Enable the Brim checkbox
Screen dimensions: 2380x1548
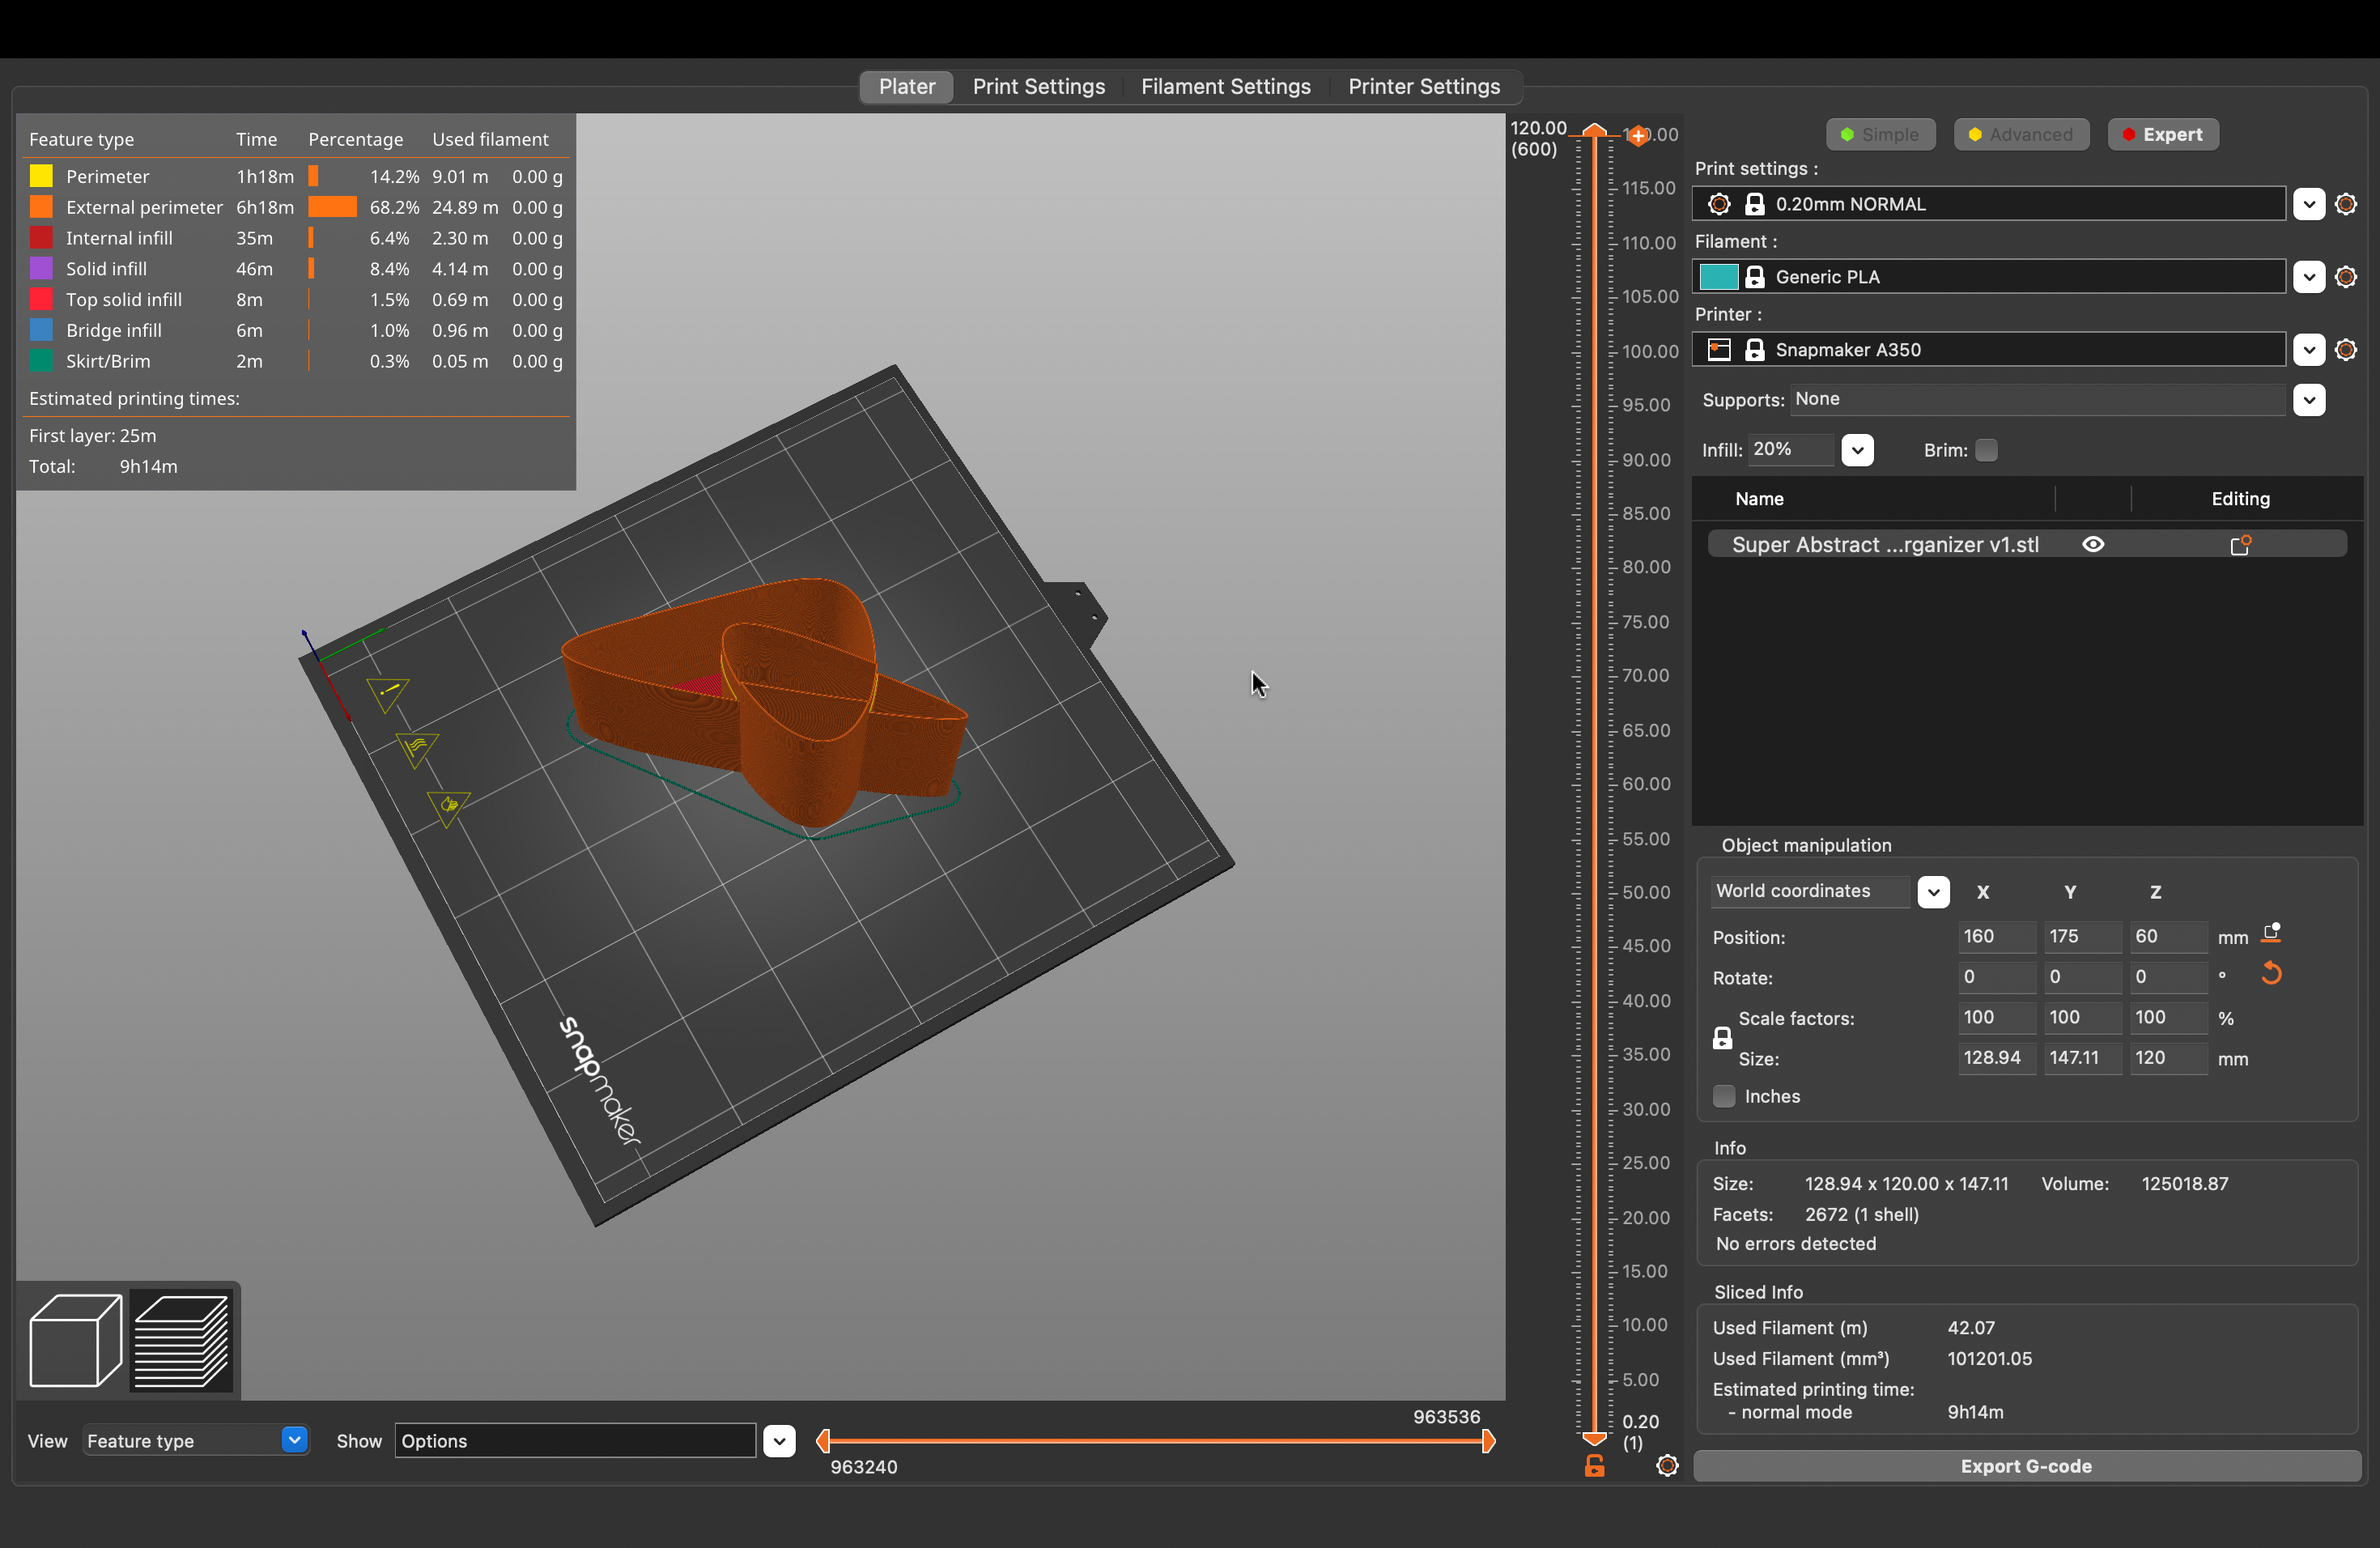point(1986,450)
